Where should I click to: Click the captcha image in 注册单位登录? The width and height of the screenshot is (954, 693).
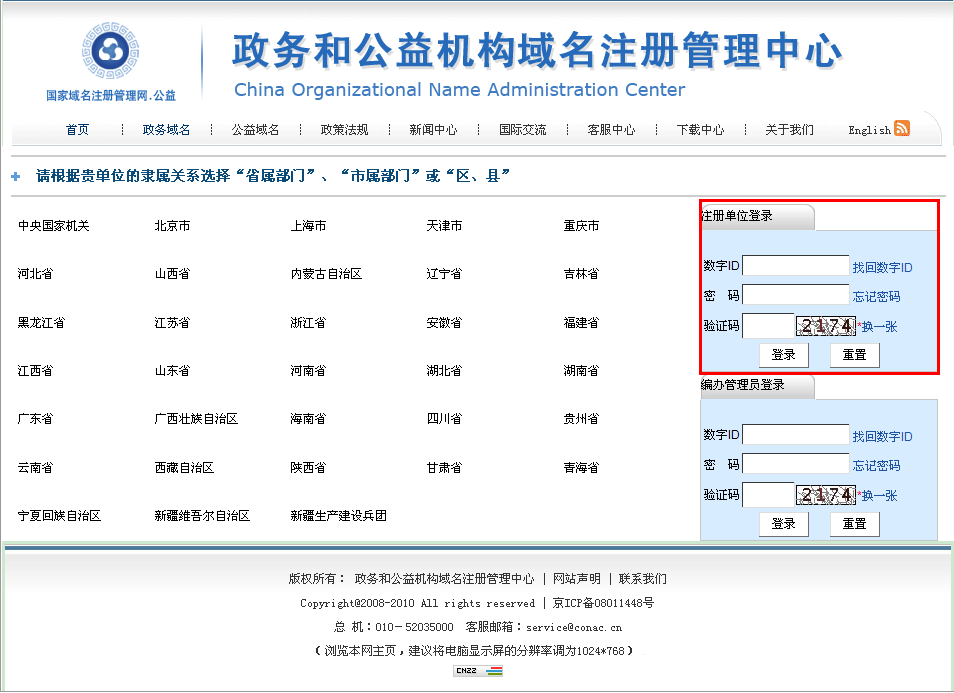click(826, 326)
